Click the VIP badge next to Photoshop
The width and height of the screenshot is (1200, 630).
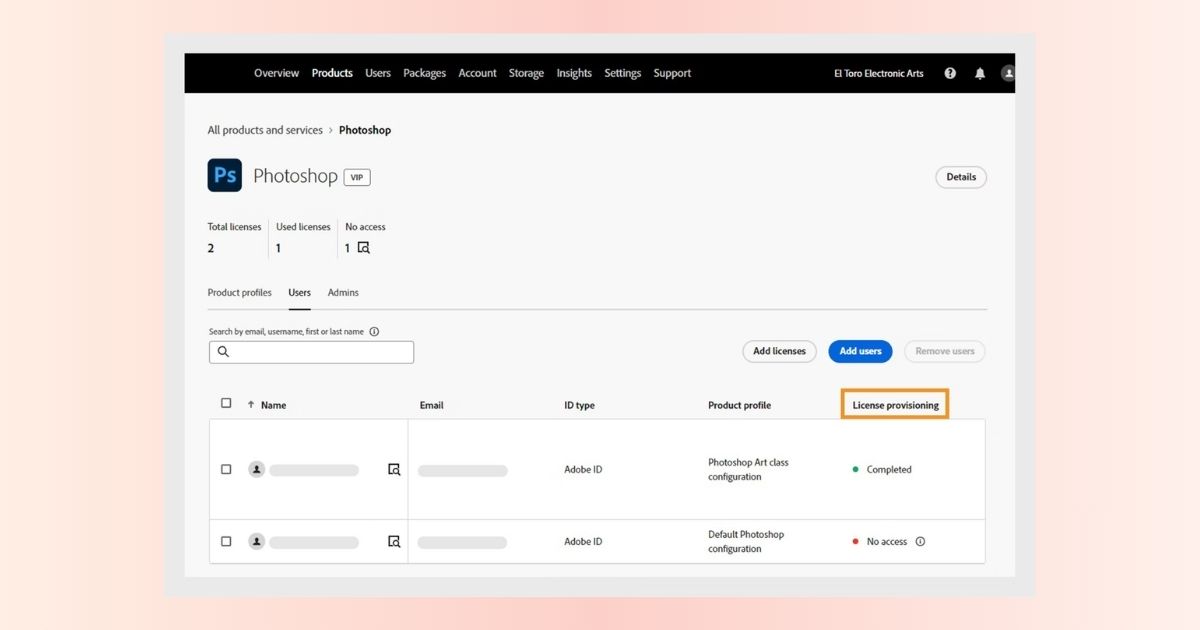tap(357, 177)
